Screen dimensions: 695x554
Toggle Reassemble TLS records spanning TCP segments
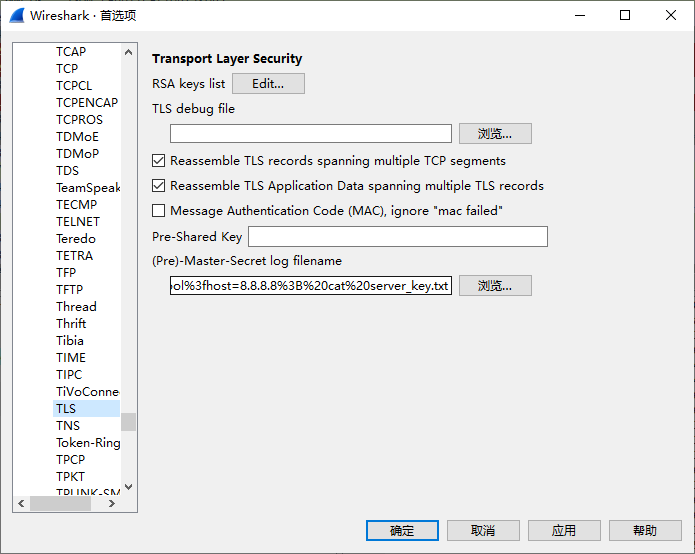(x=158, y=160)
